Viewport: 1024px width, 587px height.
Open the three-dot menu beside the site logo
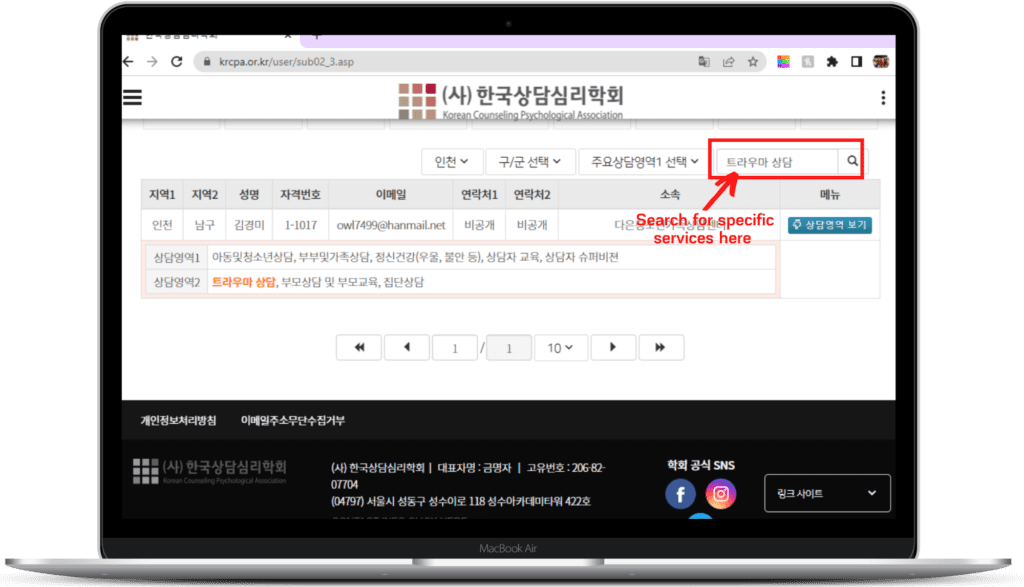point(882,97)
